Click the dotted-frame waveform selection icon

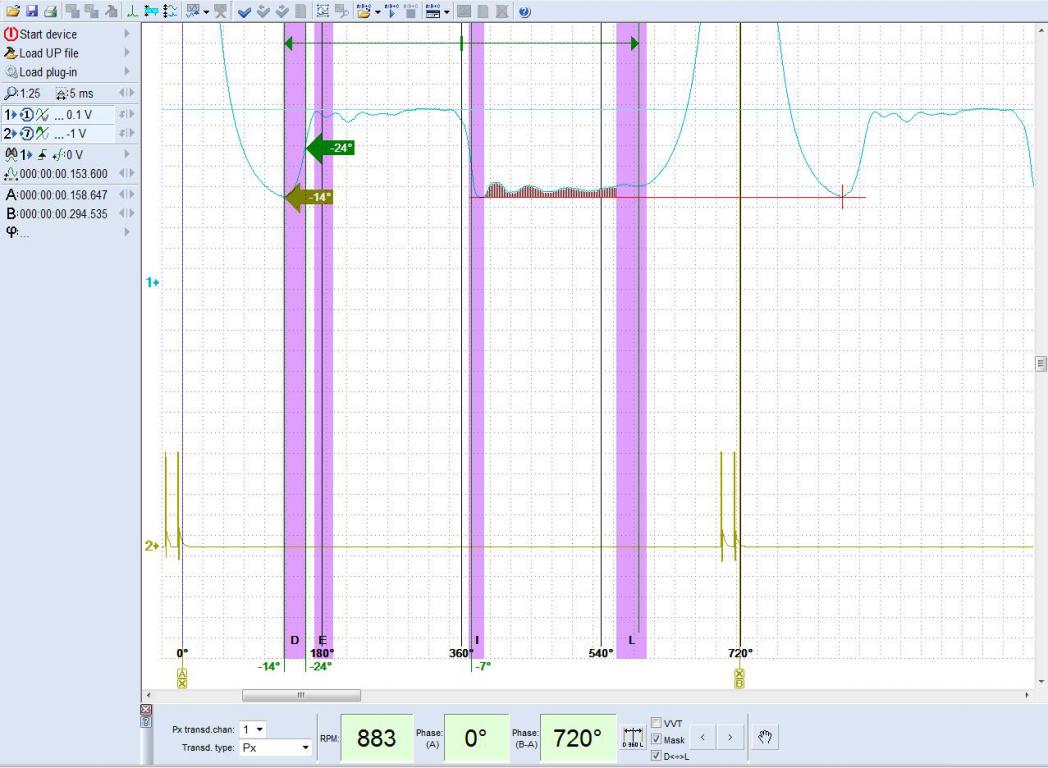(323, 11)
